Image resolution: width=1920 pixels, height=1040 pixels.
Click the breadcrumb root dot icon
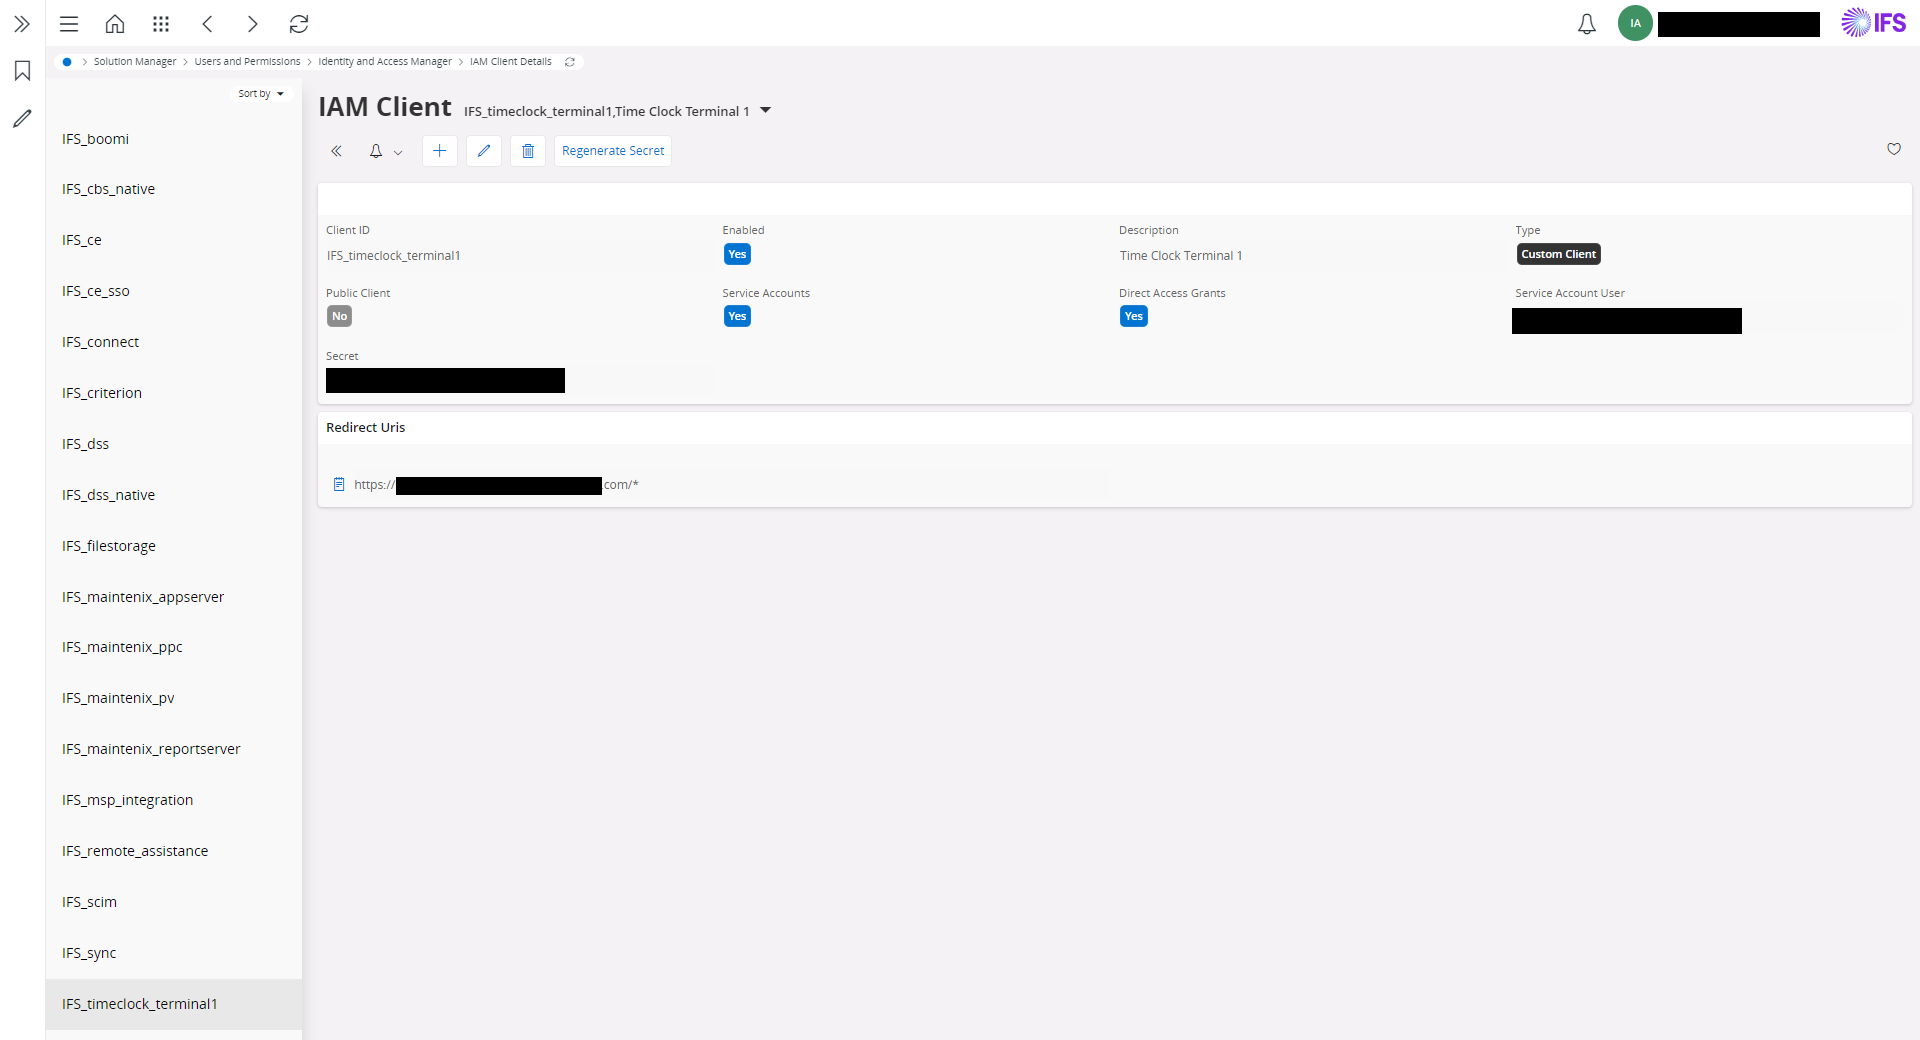tap(67, 62)
